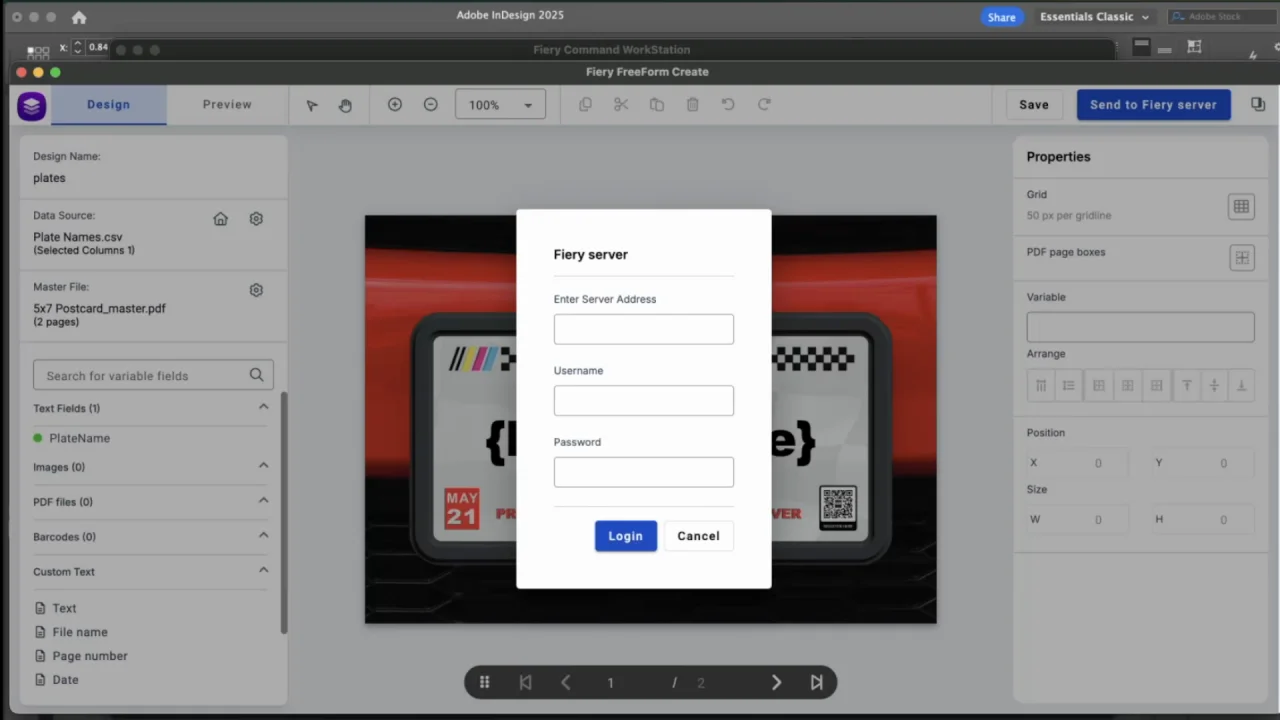Select the pointer selection tool

(x=312, y=105)
